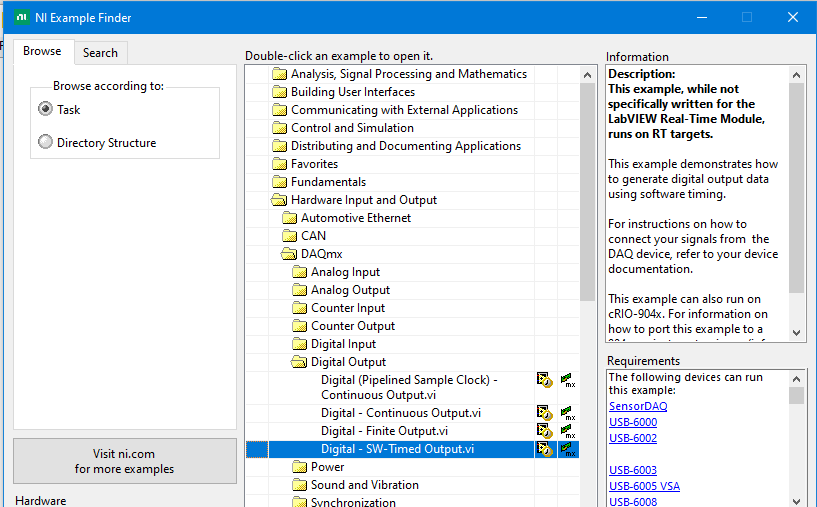
Task: Click the folder icon beside Counter Input
Action: point(300,308)
